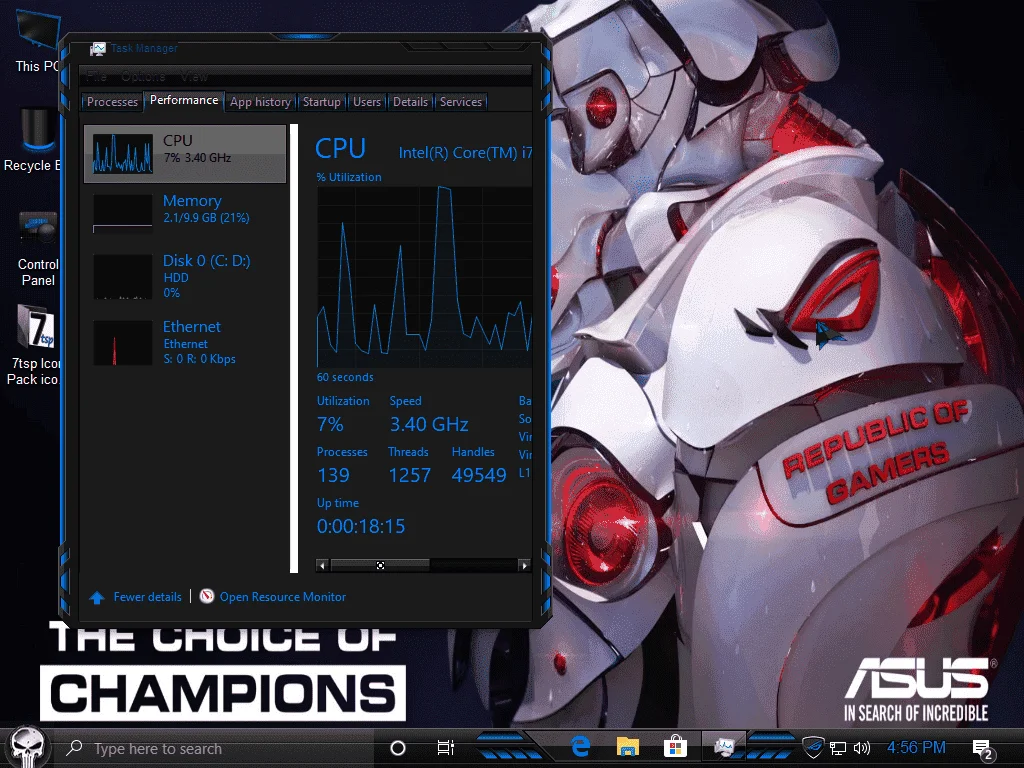The image size is (1024, 768).
Task: Click the CPU utilization graph
Action: tap(424, 277)
